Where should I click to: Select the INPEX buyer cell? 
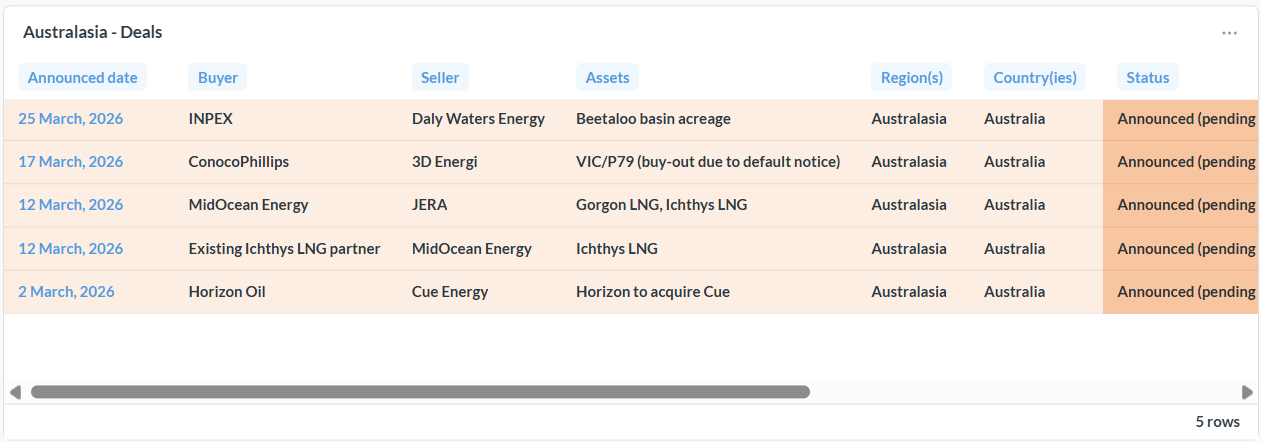click(210, 119)
